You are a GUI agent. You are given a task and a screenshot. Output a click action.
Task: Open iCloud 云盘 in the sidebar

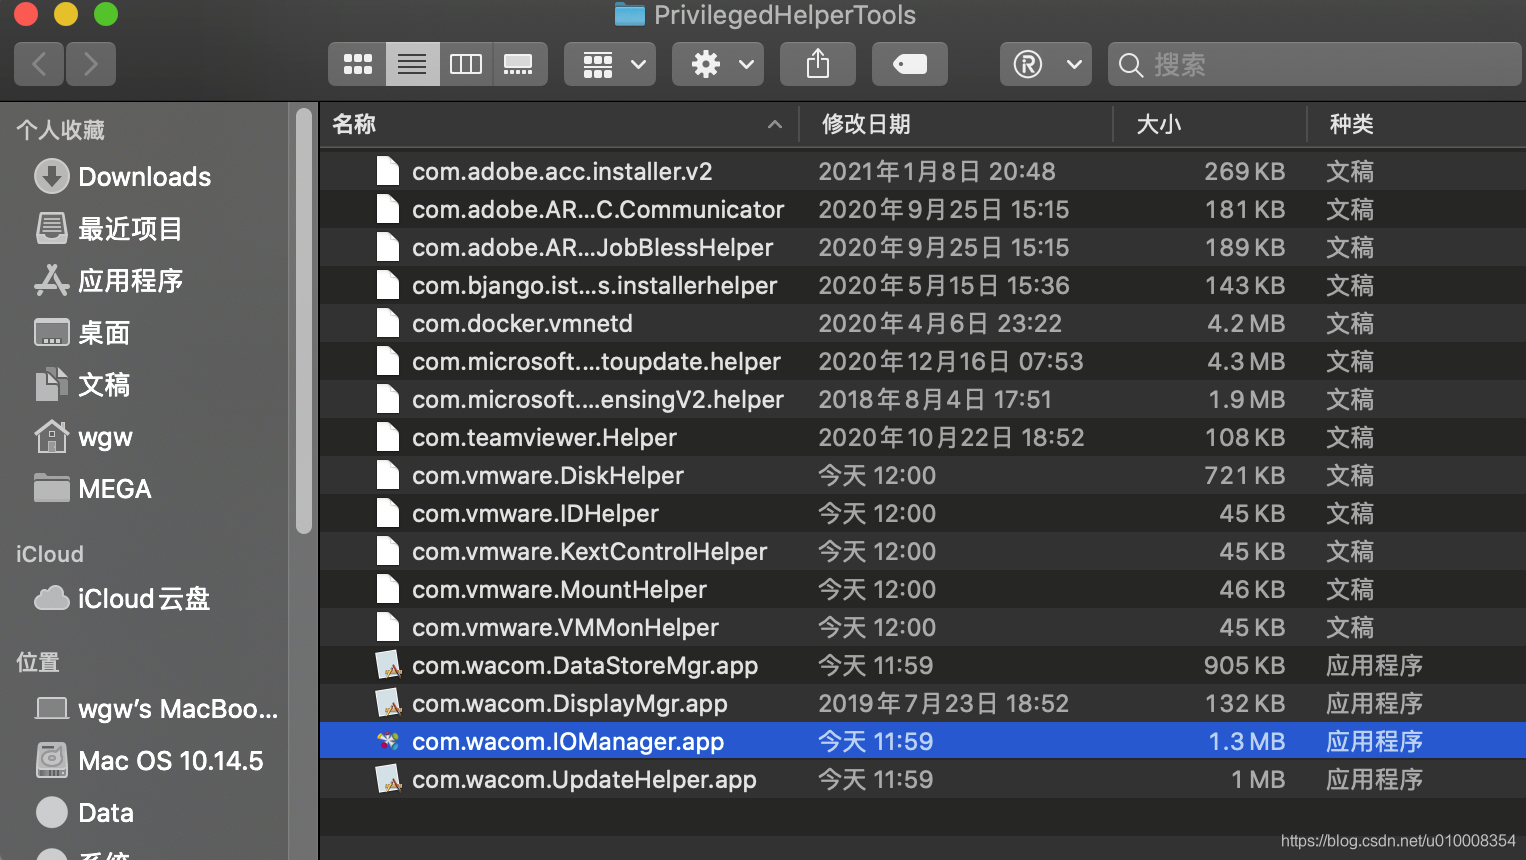(144, 599)
